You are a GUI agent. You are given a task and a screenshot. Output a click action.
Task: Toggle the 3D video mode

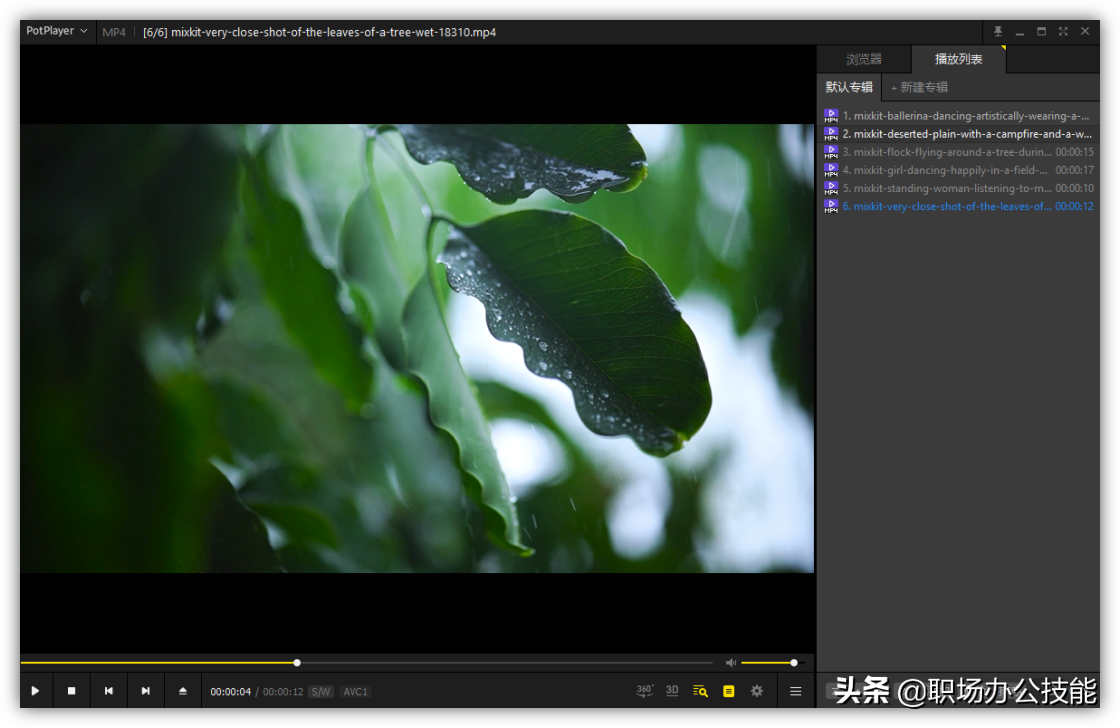pyautogui.click(x=672, y=691)
